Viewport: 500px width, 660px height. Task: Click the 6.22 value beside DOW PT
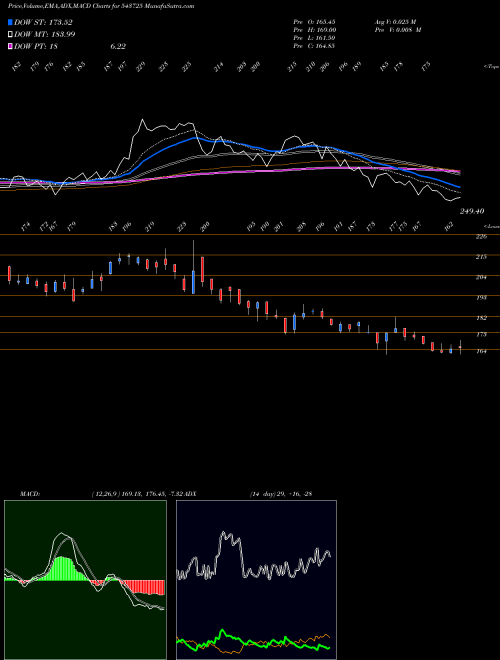118,47
